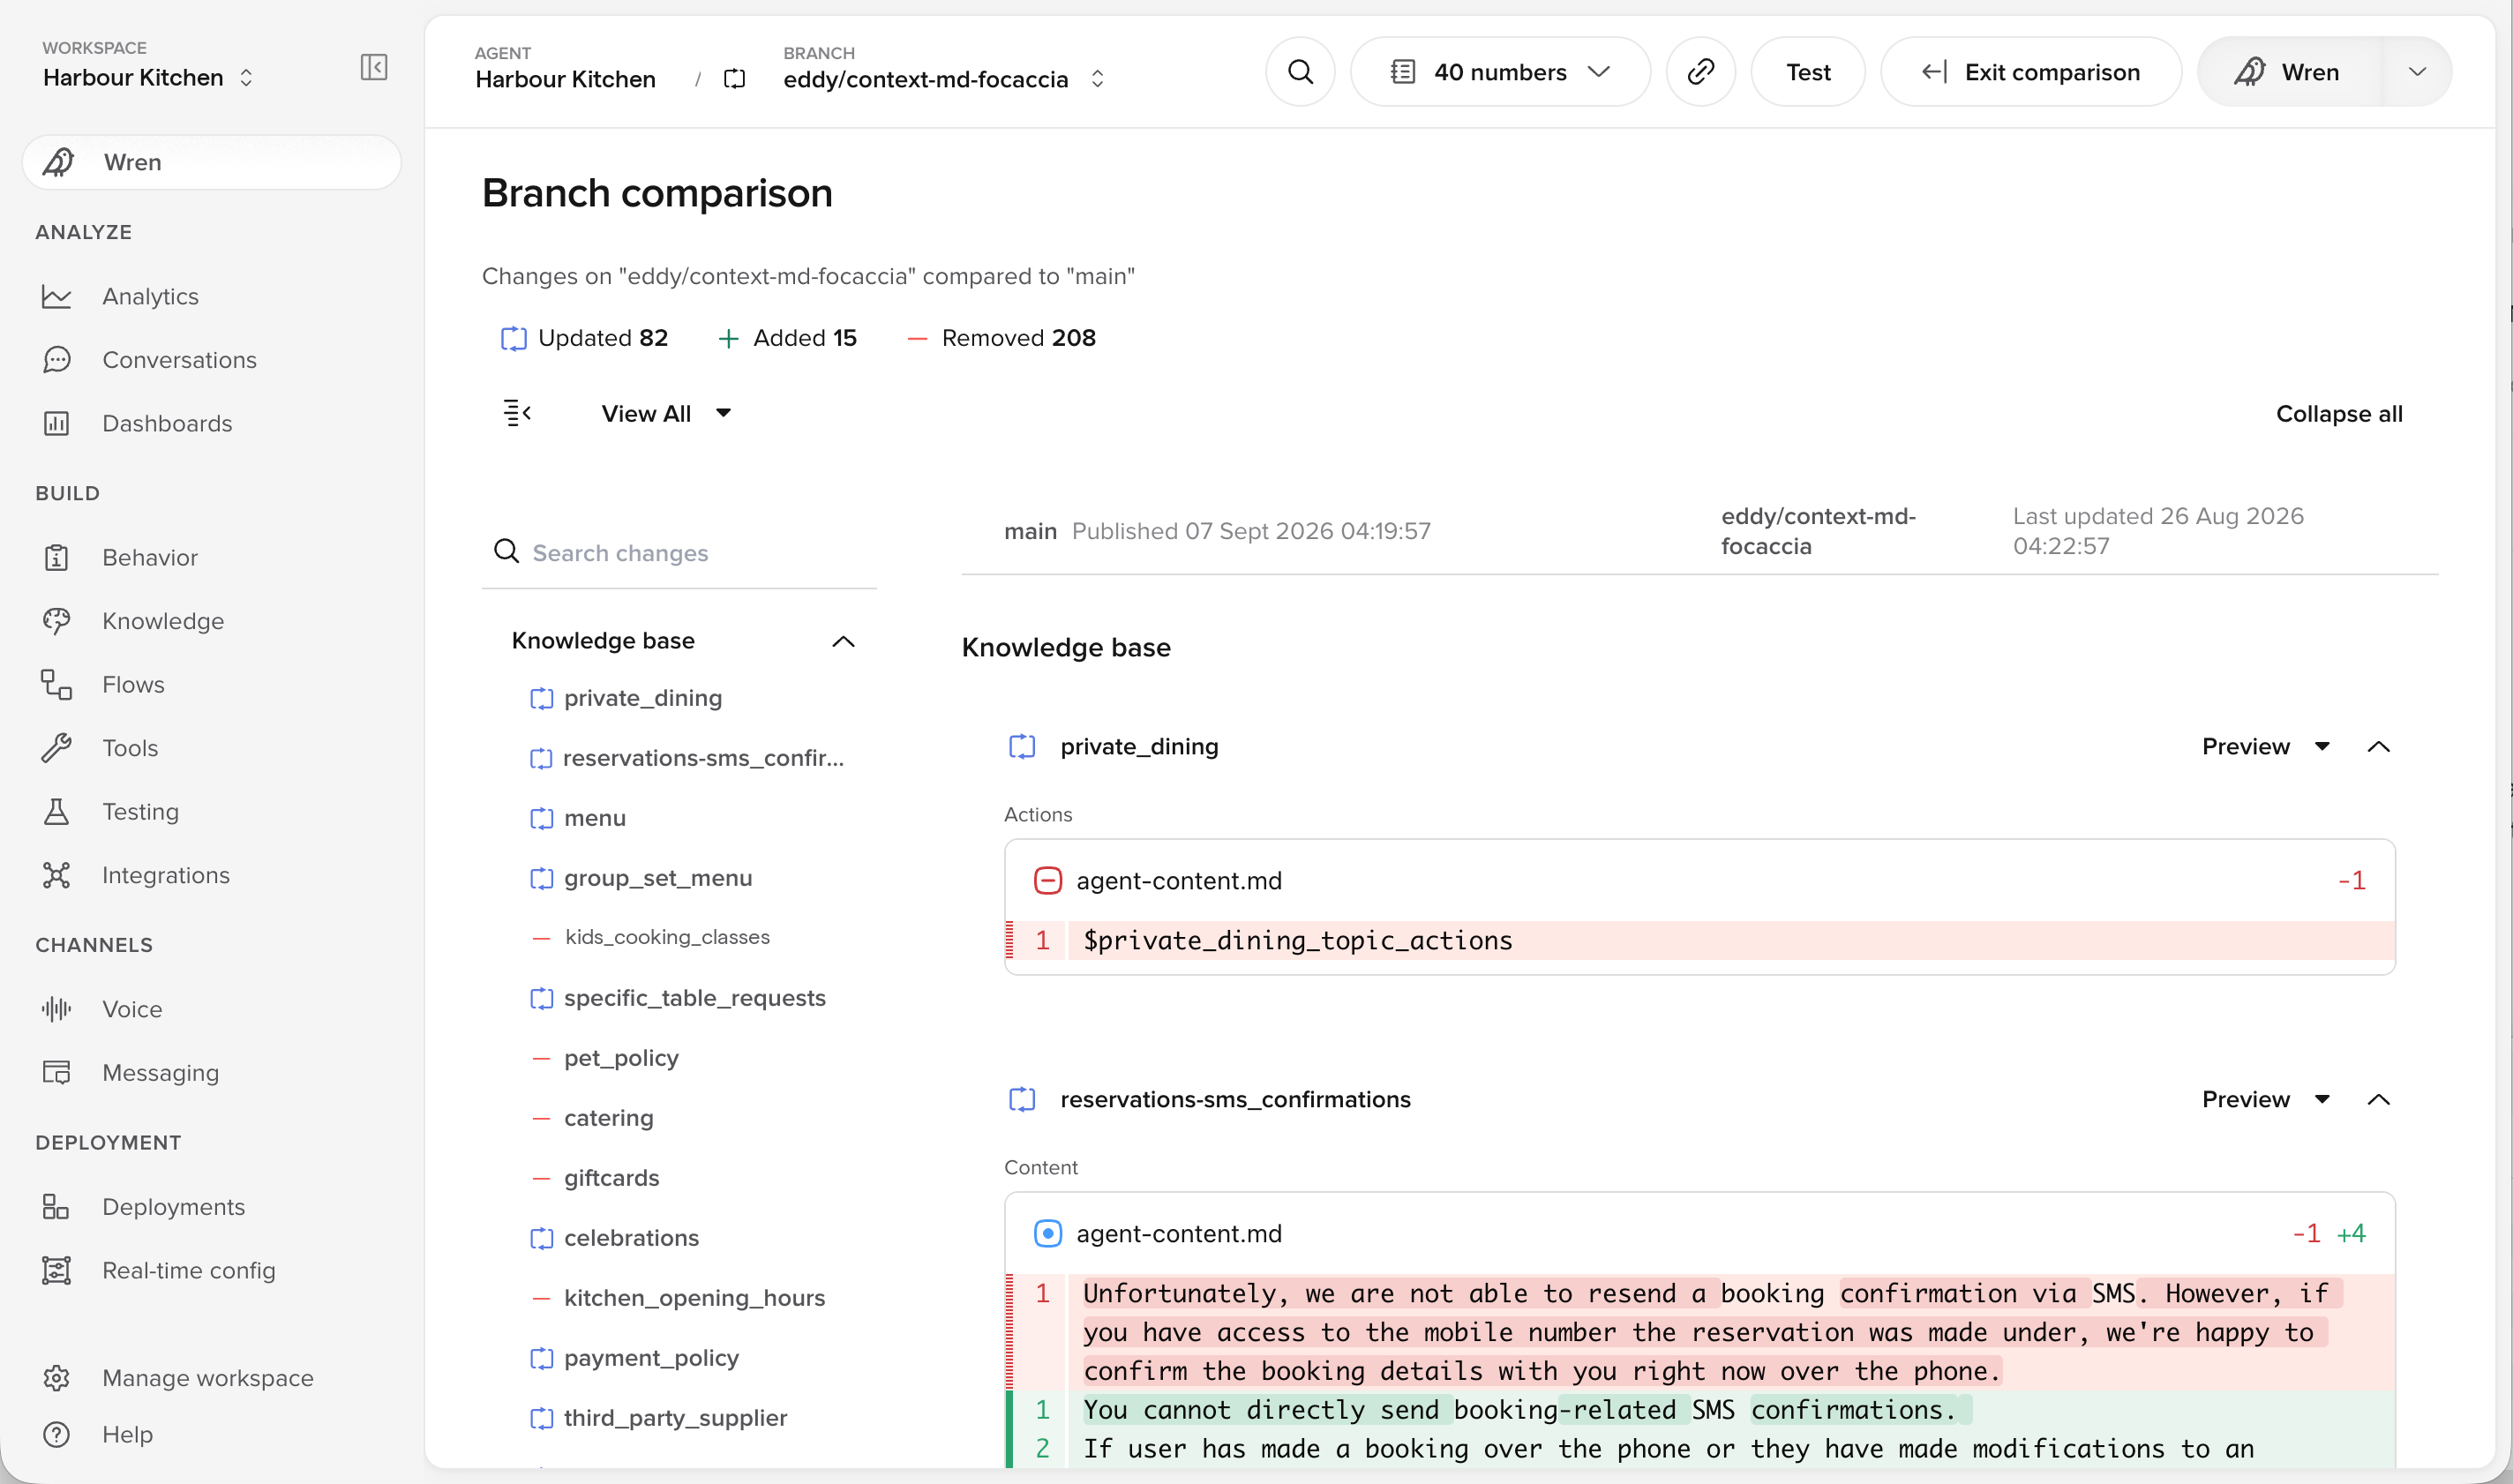Open the search magnifier in the top bar
This screenshot has width=2513, height=1484.
point(1300,72)
